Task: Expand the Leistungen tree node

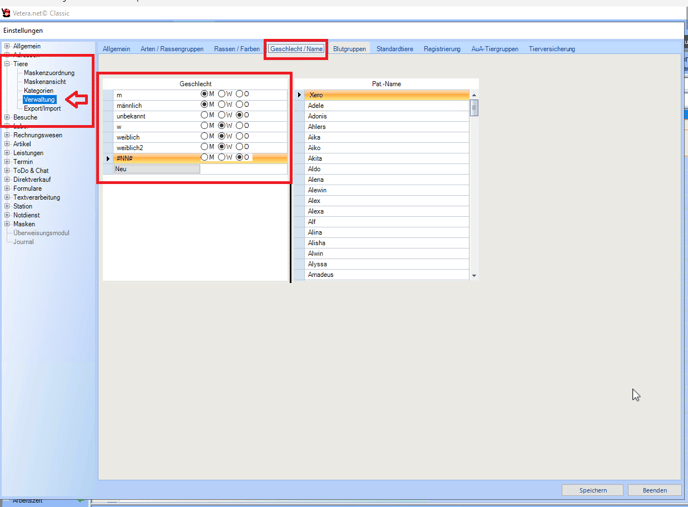Action: [x=7, y=153]
